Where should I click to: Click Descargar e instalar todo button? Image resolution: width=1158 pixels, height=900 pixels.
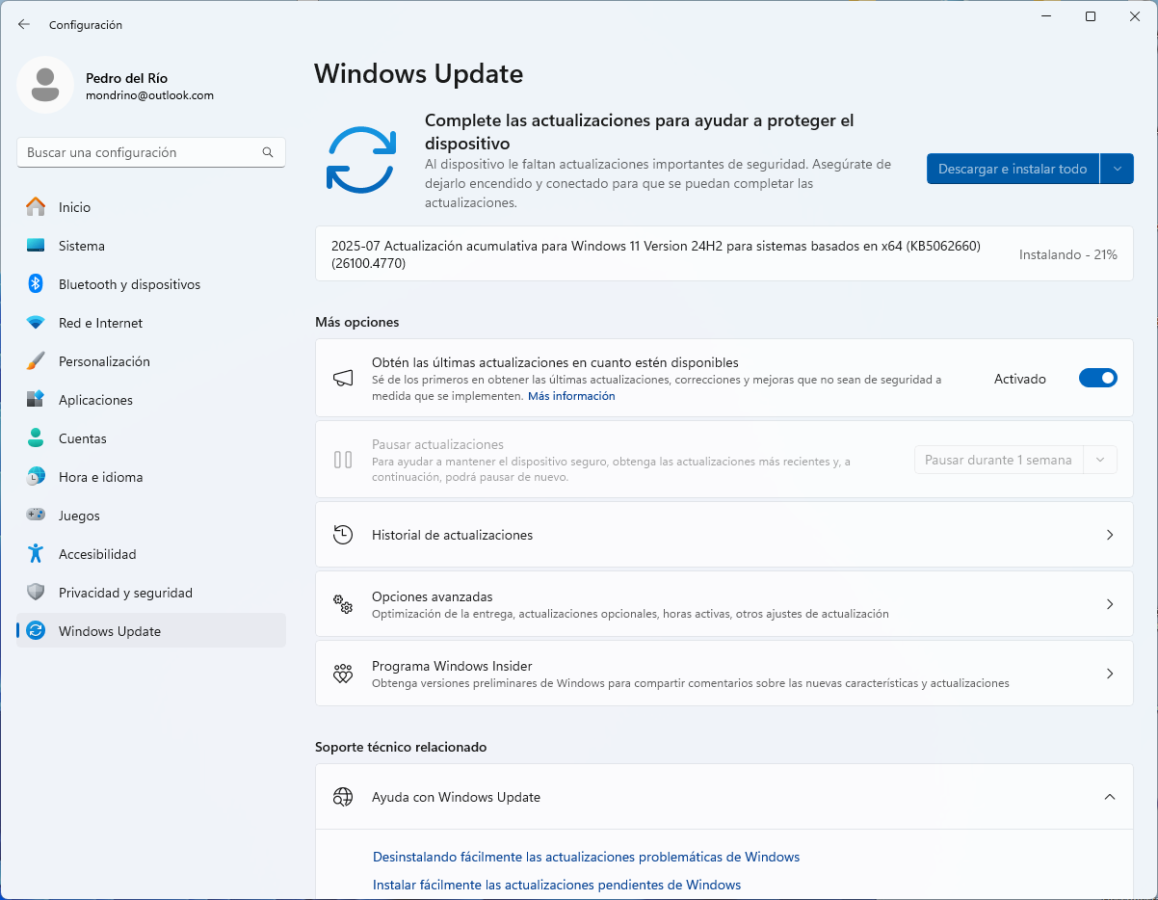tap(1013, 169)
